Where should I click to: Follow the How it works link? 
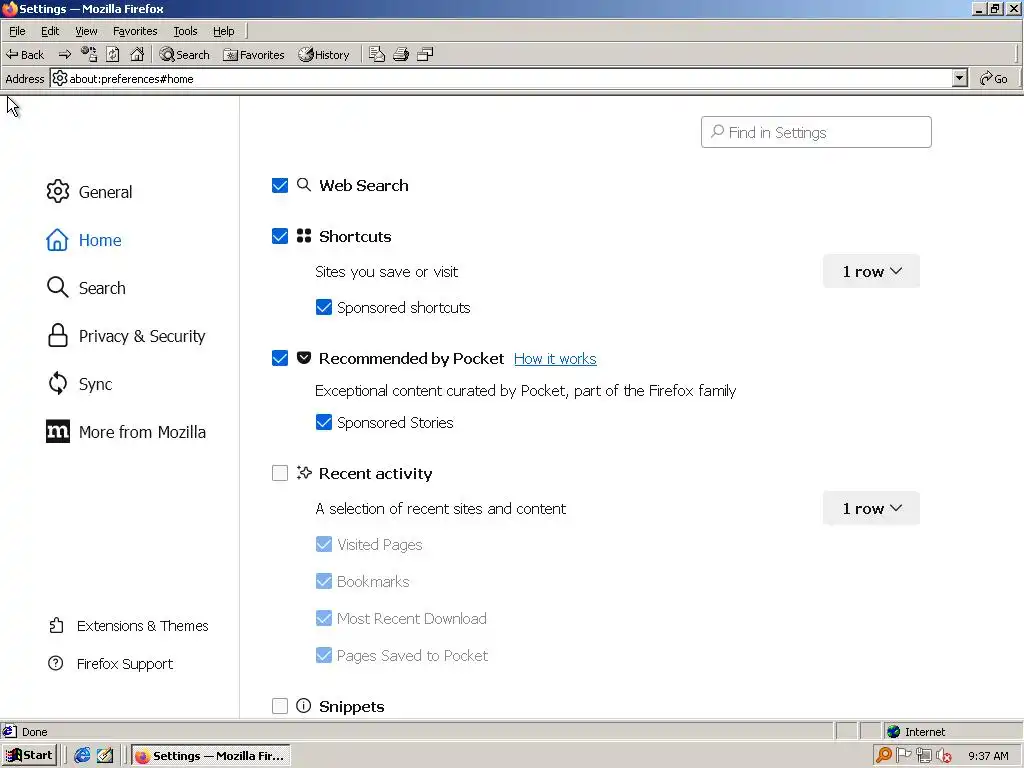(555, 359)
